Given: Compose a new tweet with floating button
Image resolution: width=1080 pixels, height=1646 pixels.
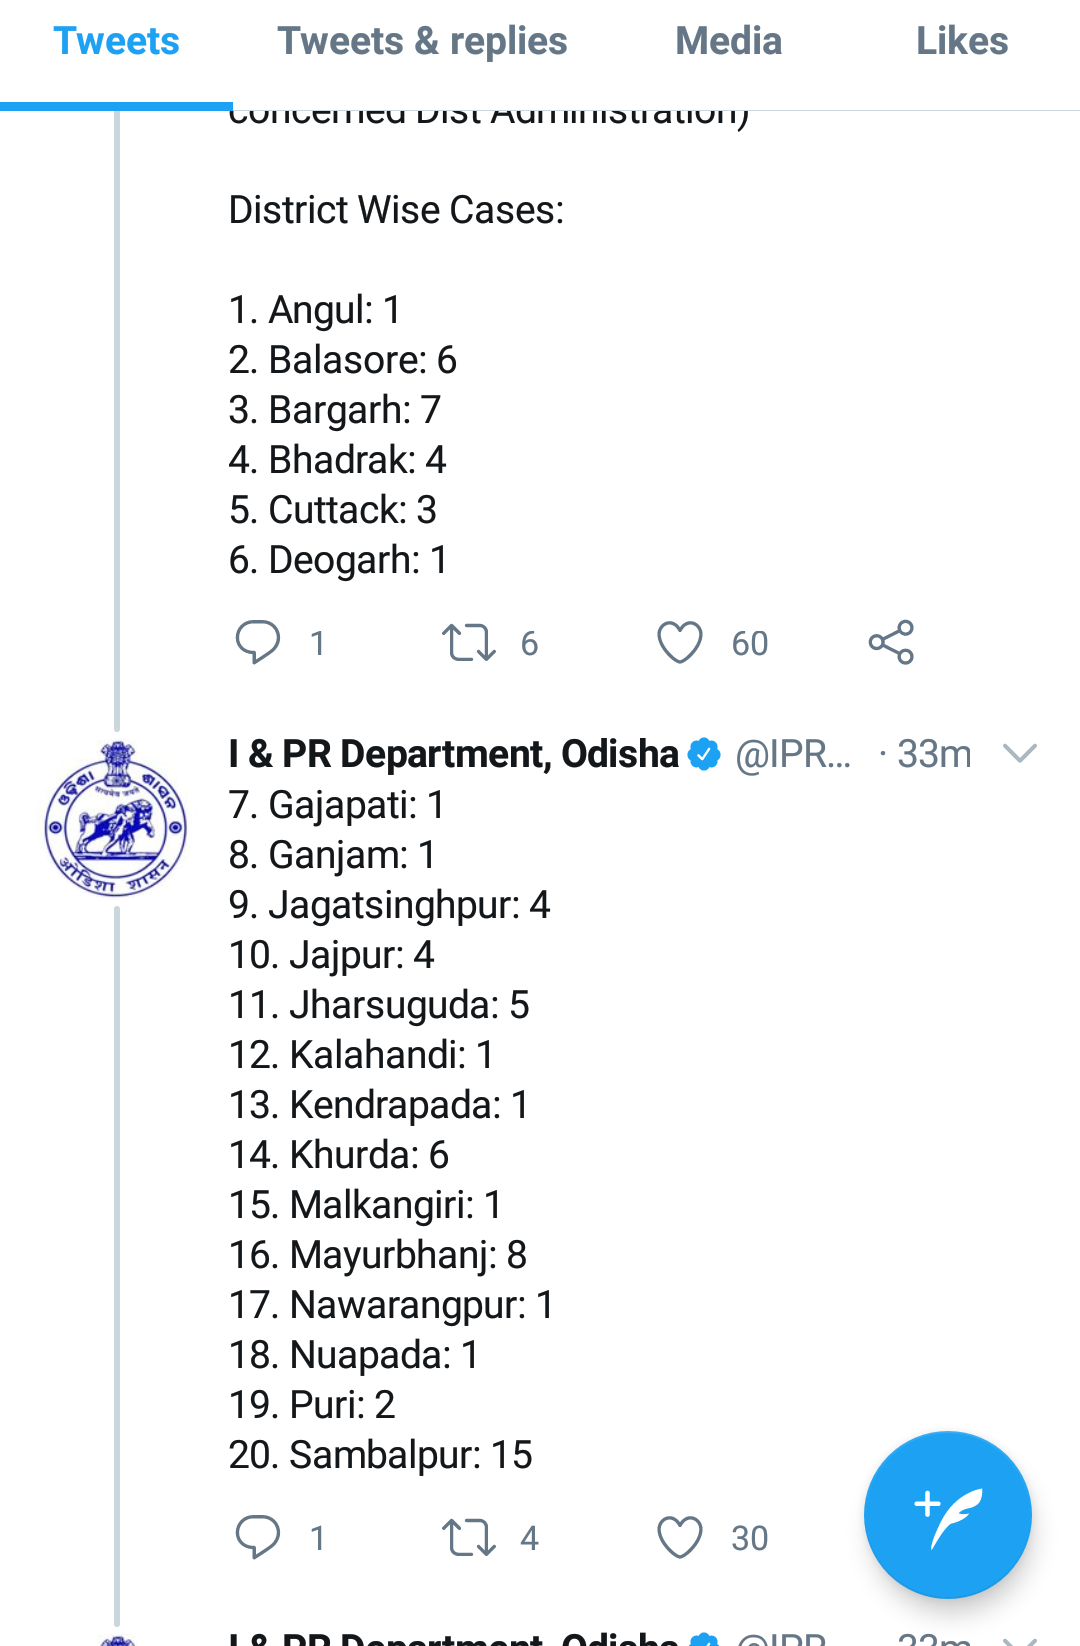Looking at the screenshot, I should click(947, 1514).
